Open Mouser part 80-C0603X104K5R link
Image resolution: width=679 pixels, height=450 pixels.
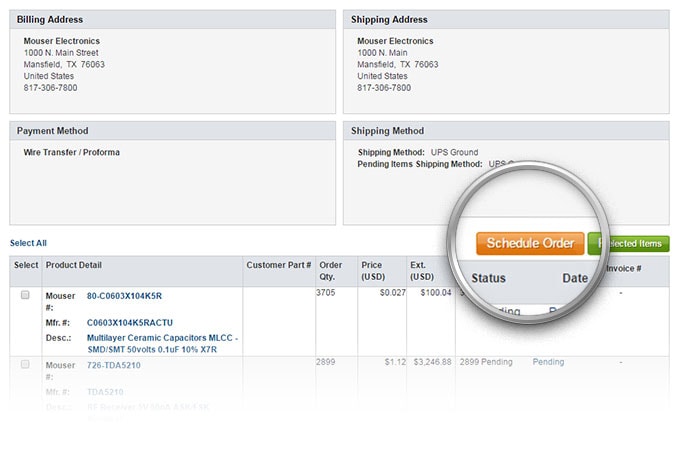tap(124, 296)
